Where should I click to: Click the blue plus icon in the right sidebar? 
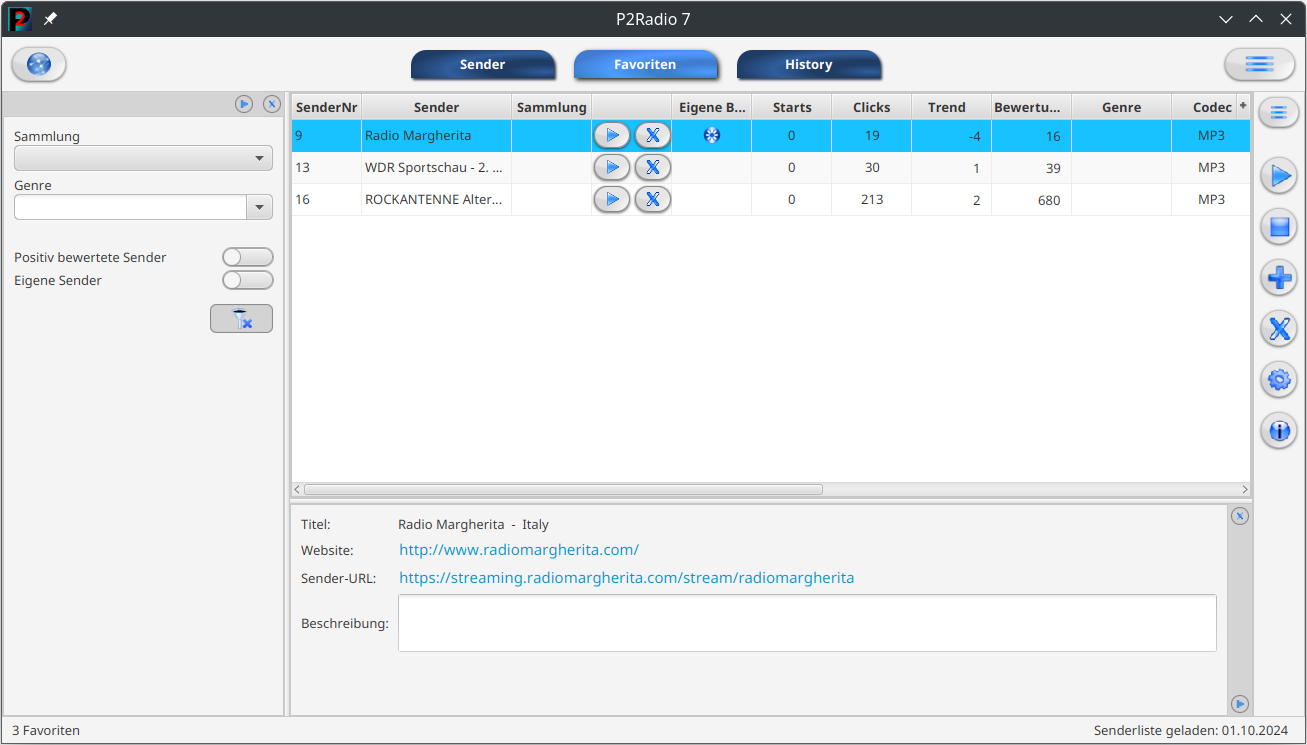point(1278,277)
